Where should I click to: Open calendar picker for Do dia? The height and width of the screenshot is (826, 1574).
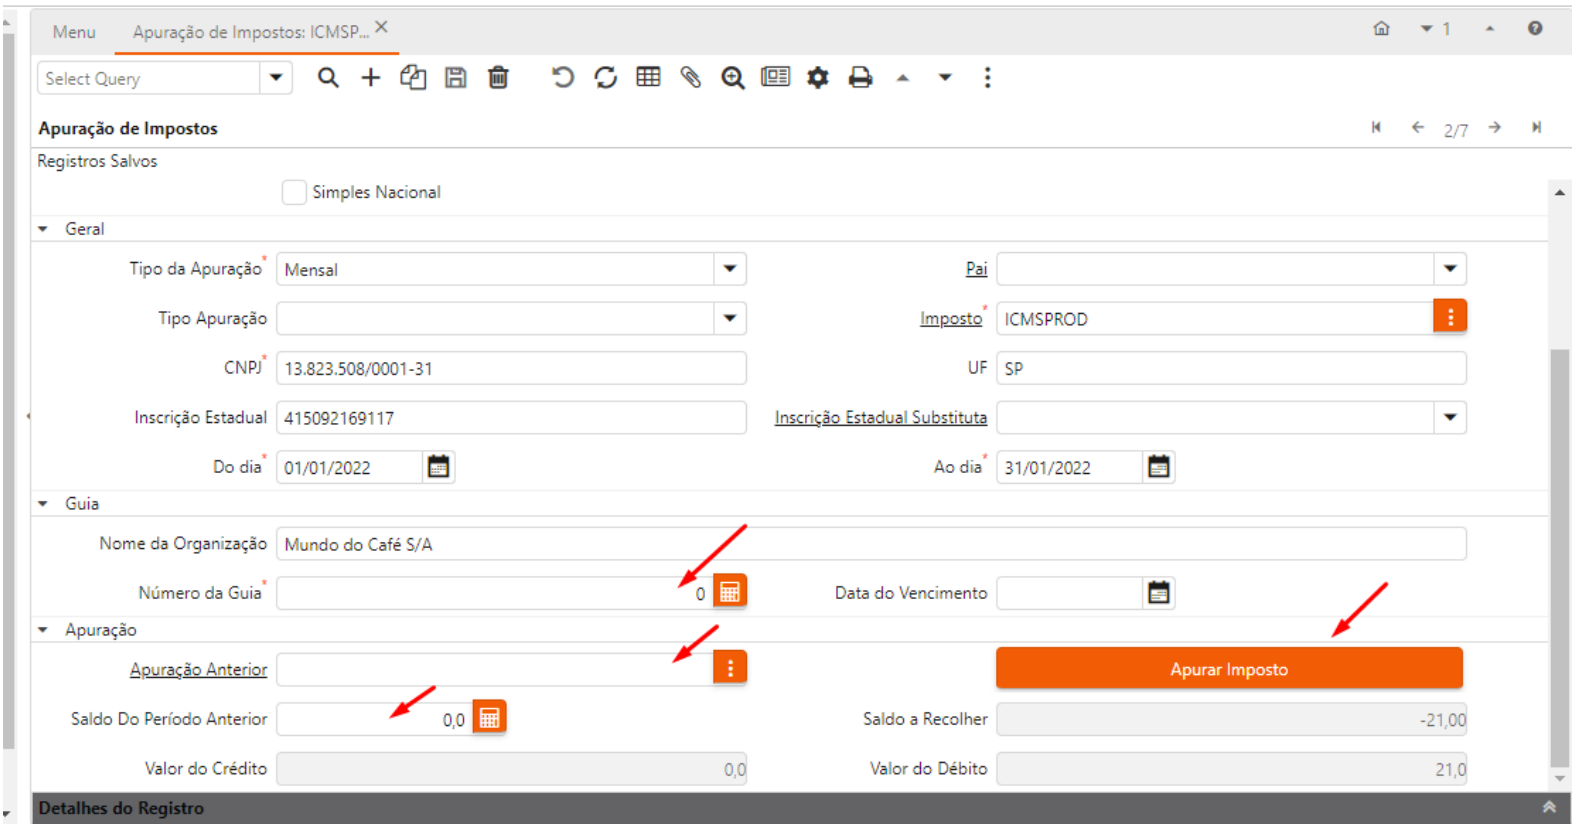tap(438, 467)
